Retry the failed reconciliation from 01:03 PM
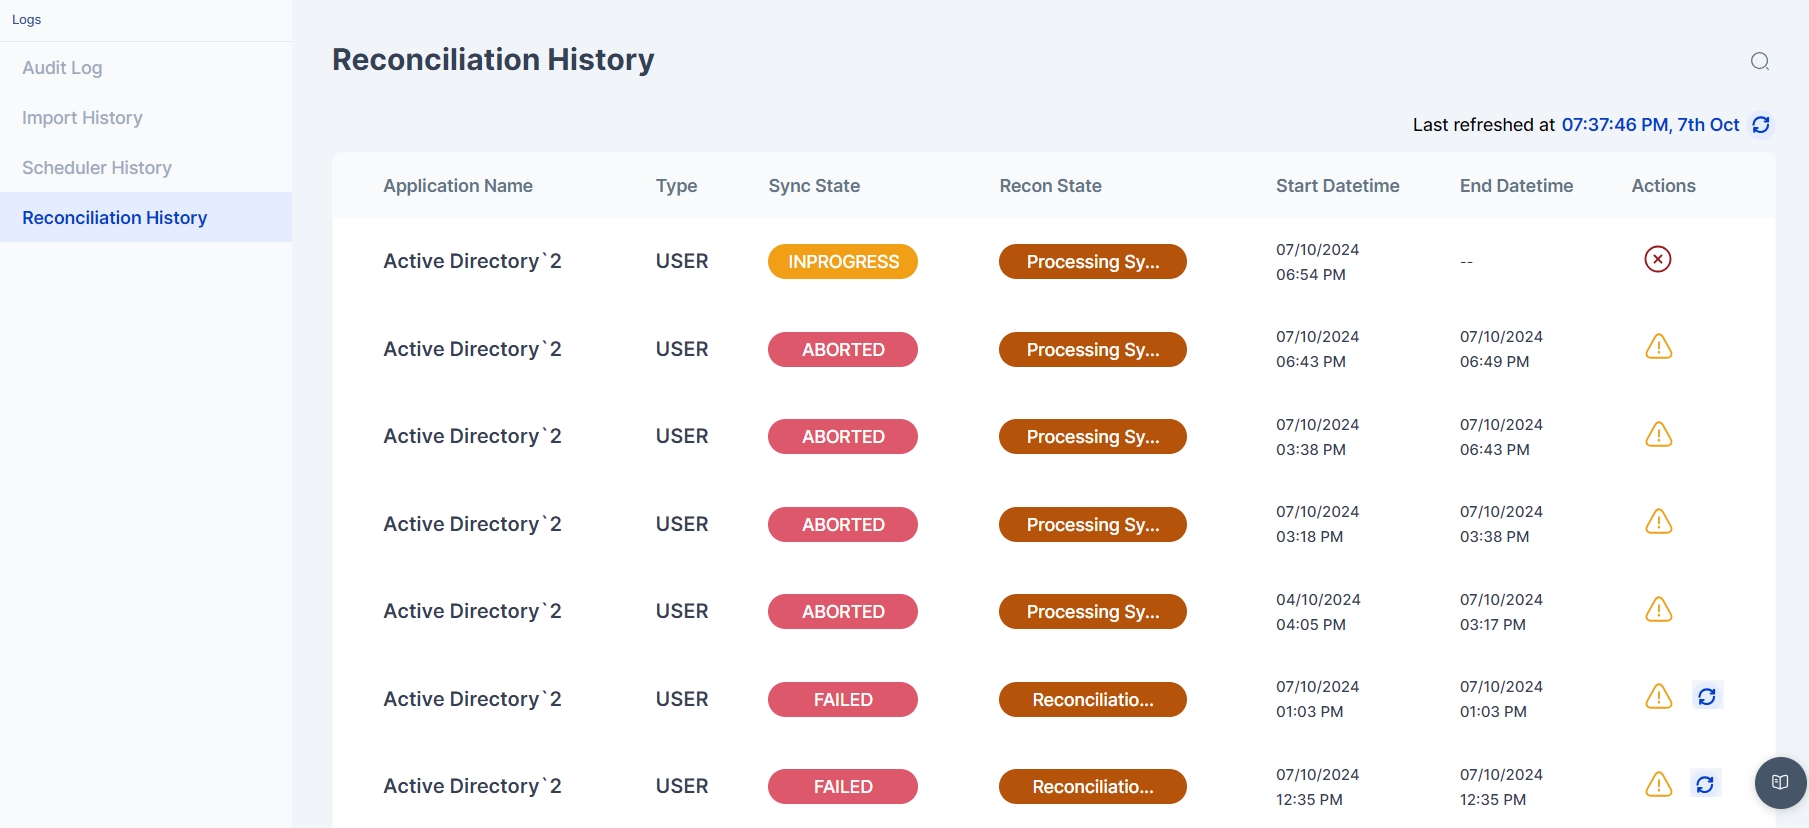The image size is (1809, 828). 1706,697
